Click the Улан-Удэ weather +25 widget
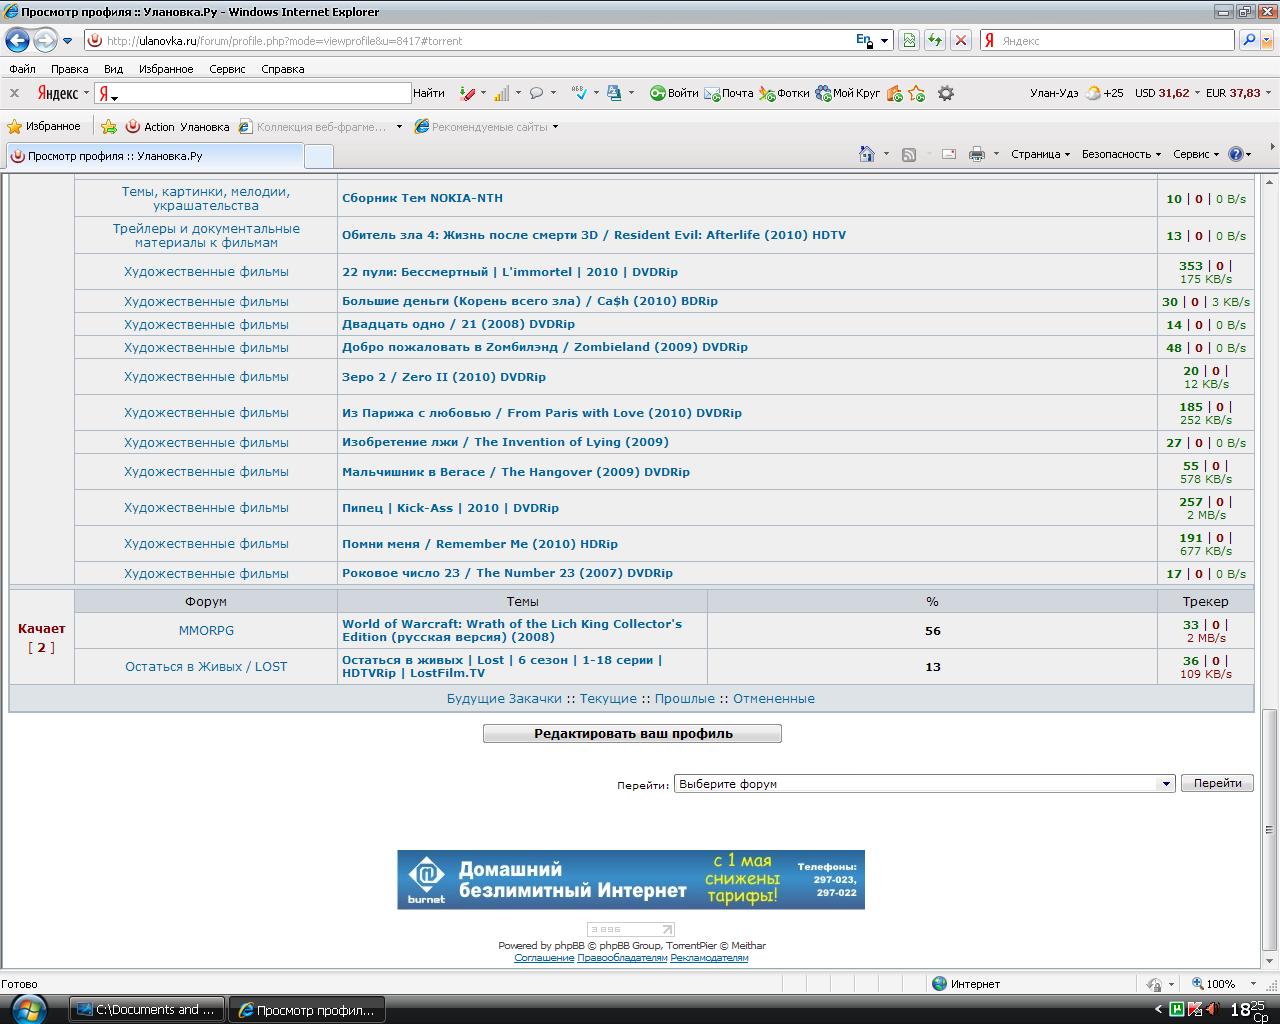This screenshot has height=1024, width=1280. [1076, 93]
